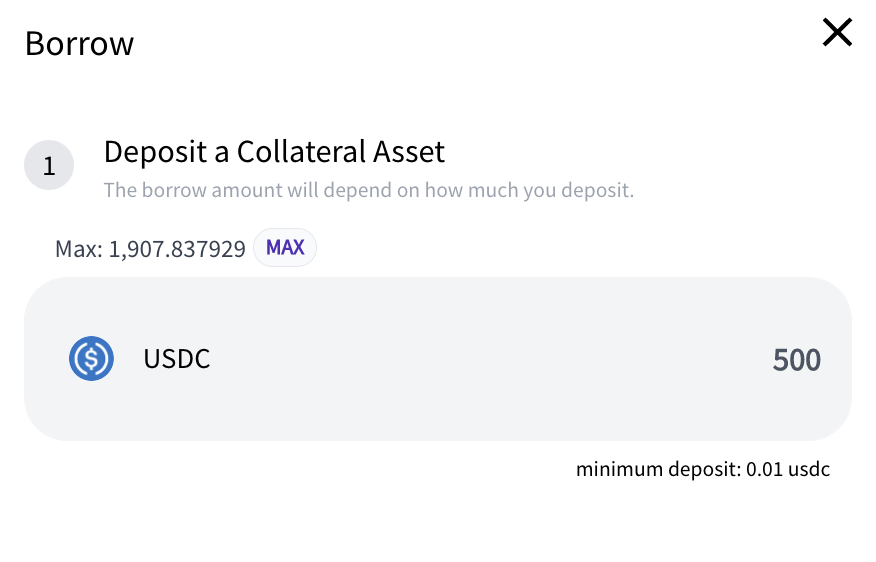Click the borrow amount description subtitle
The image size is (876, 562).
pyautogui.click(x=369, y=190)
